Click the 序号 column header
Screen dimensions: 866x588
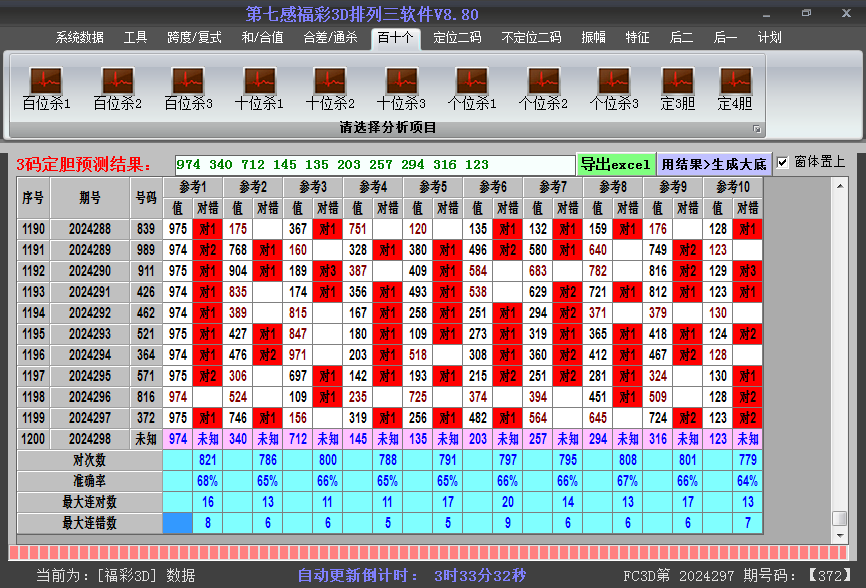33,198
